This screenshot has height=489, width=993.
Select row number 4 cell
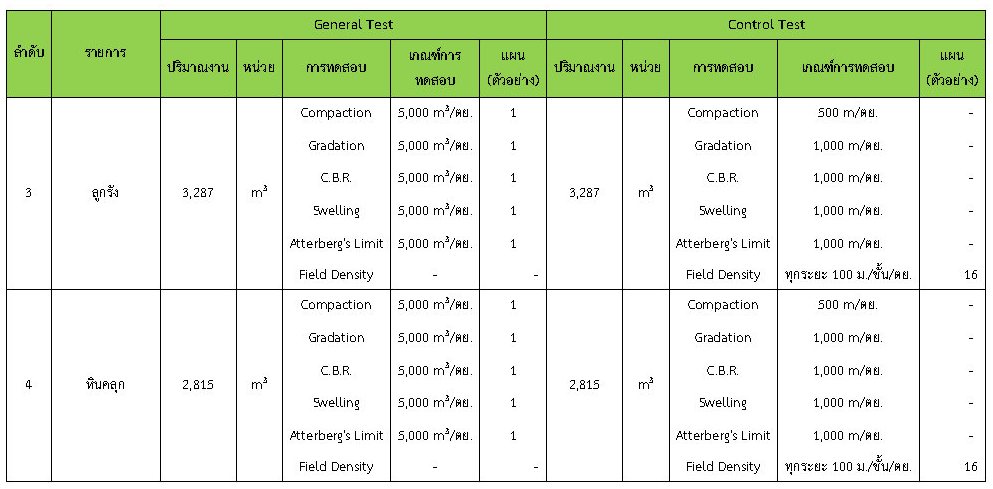[x=28, y=385]
